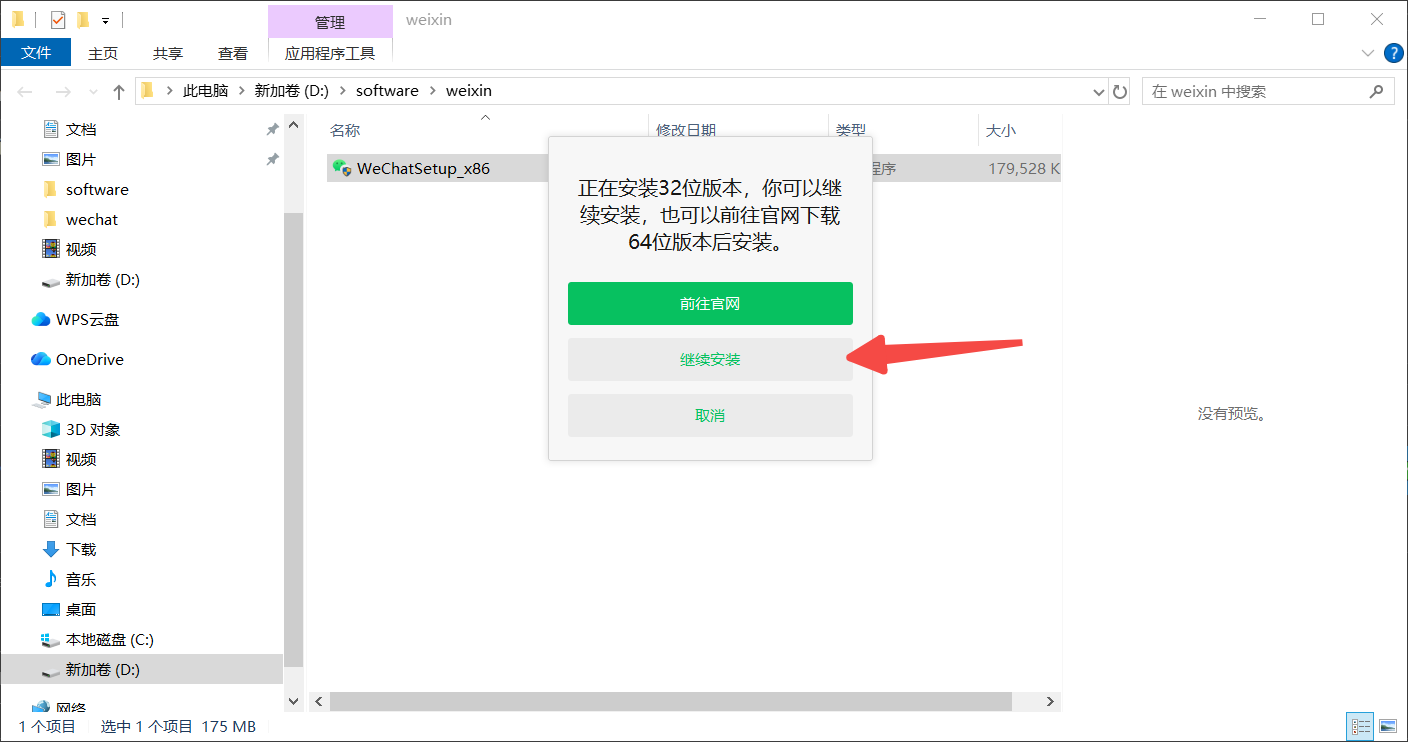
Task: Click the wechat folder icon in sidebar
Action: click(x=51, y=220)
